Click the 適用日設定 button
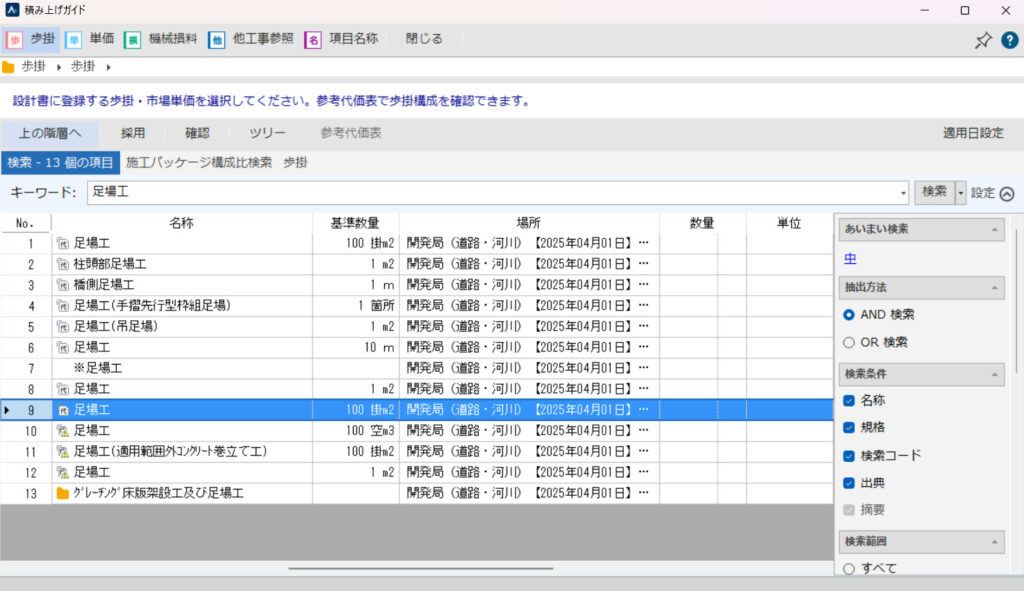This screenshot has width=1024, height=591. [x=972, y=133]
